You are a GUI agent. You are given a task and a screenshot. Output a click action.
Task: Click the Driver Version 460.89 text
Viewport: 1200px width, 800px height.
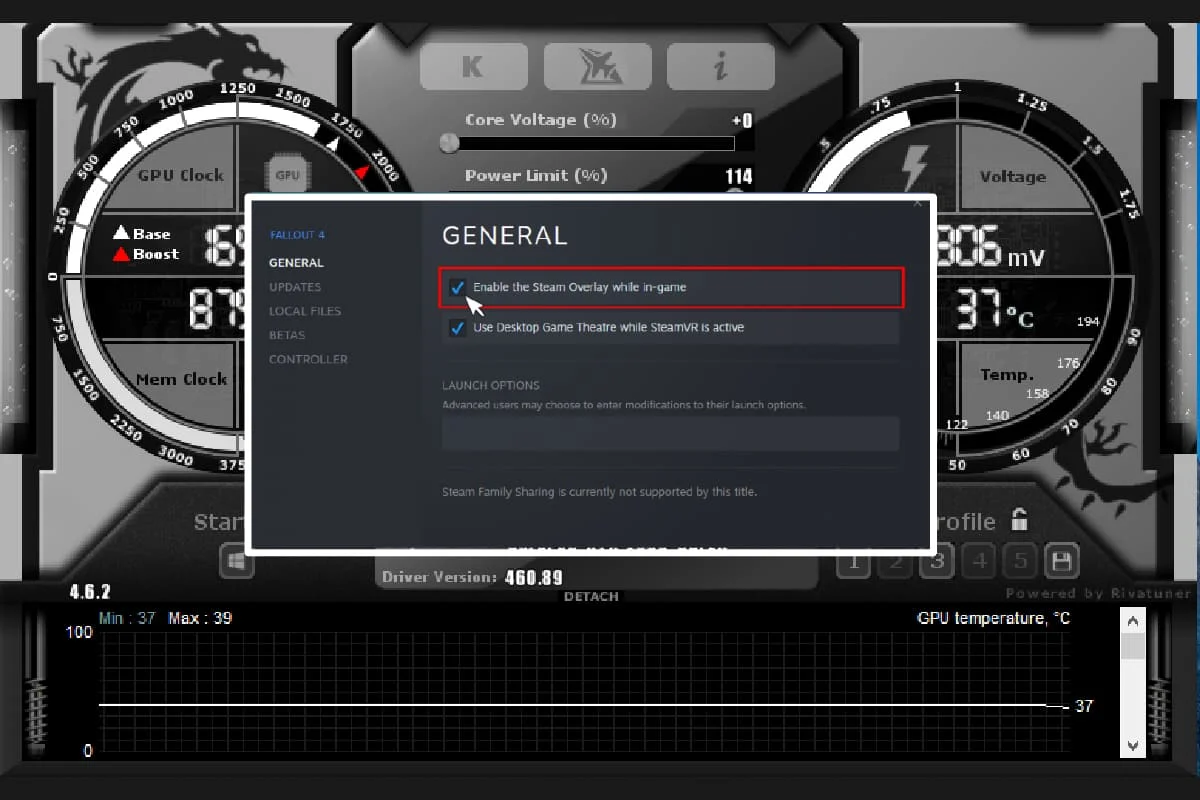click(472, 577)
